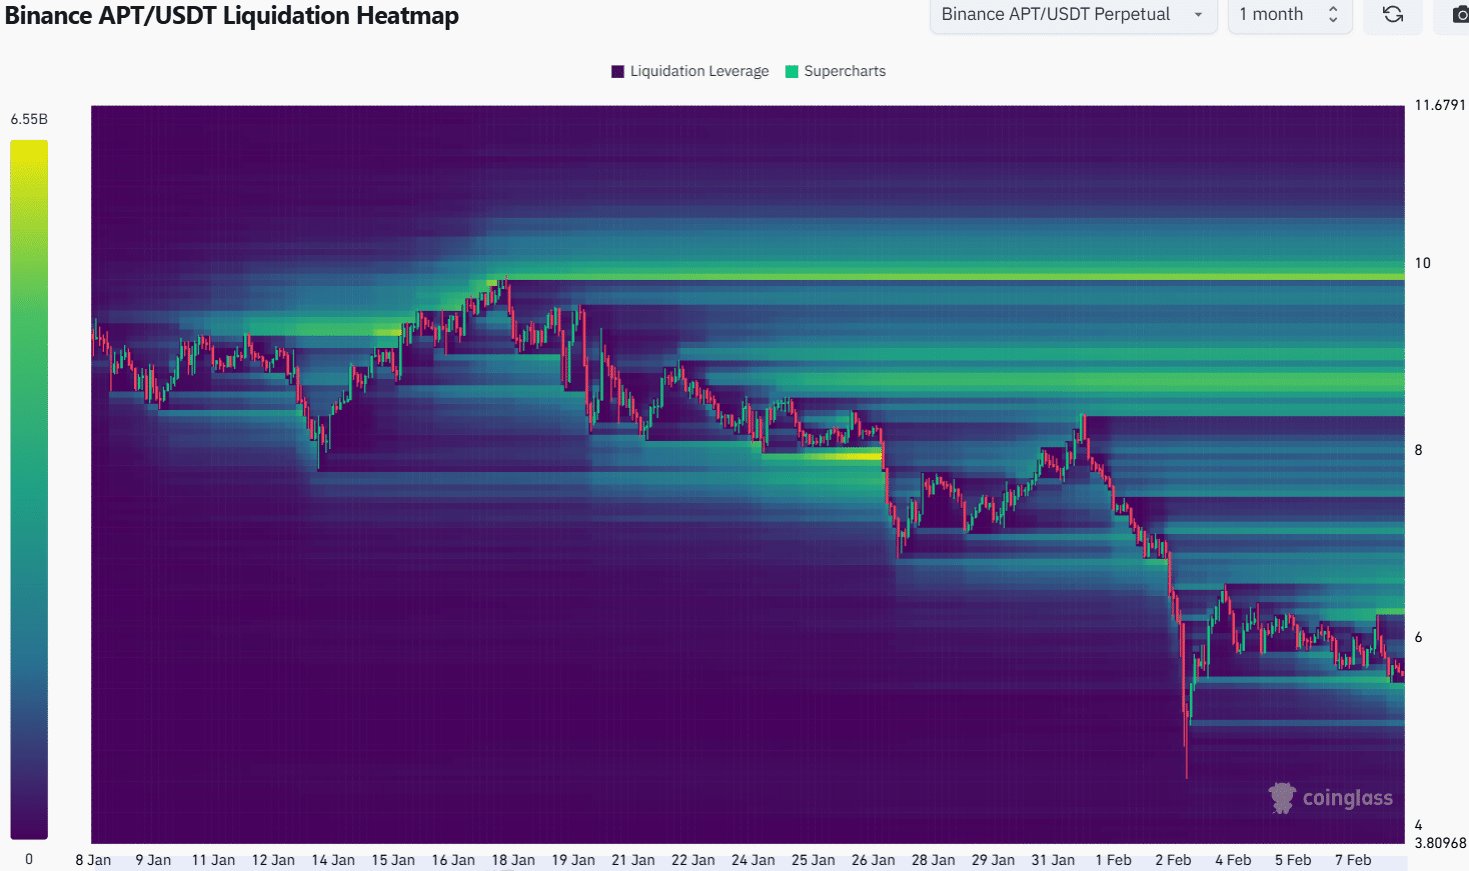Click the 14 Jan date label
Image resolution: width=1469 pixels, height=871 pixels.
pyautogui.click(x=333, y=860)
